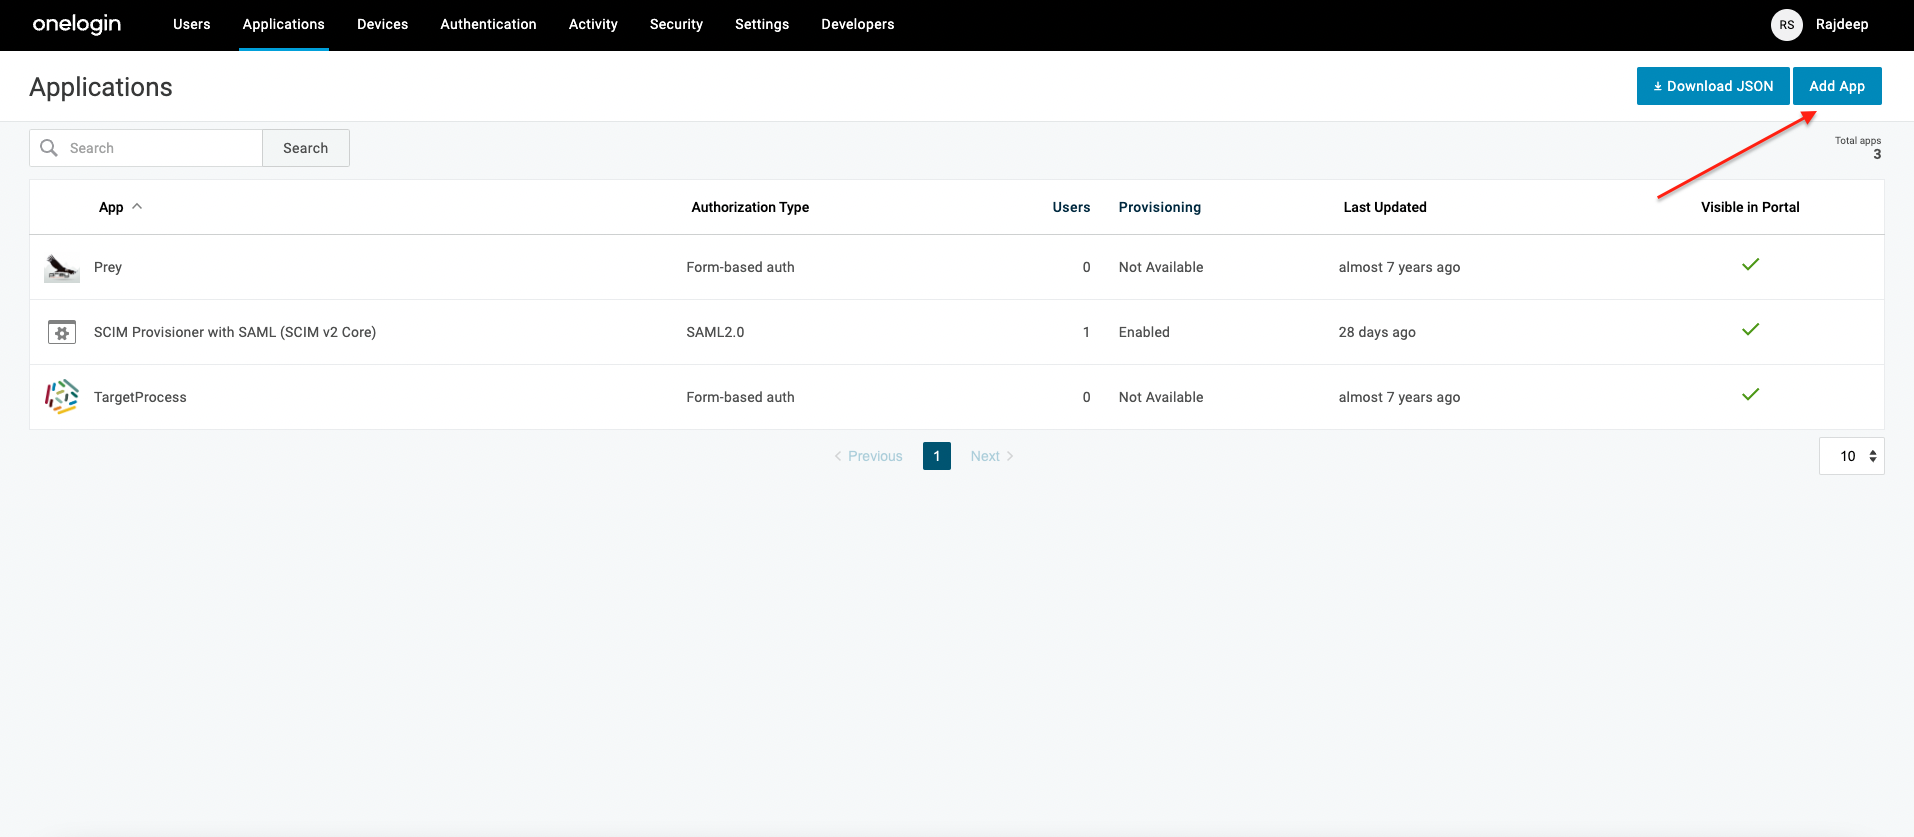Click the Add App button

1836,86
